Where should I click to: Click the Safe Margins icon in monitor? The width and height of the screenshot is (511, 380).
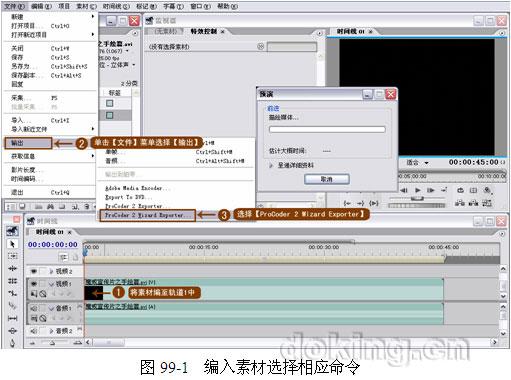tap(473, 190)
